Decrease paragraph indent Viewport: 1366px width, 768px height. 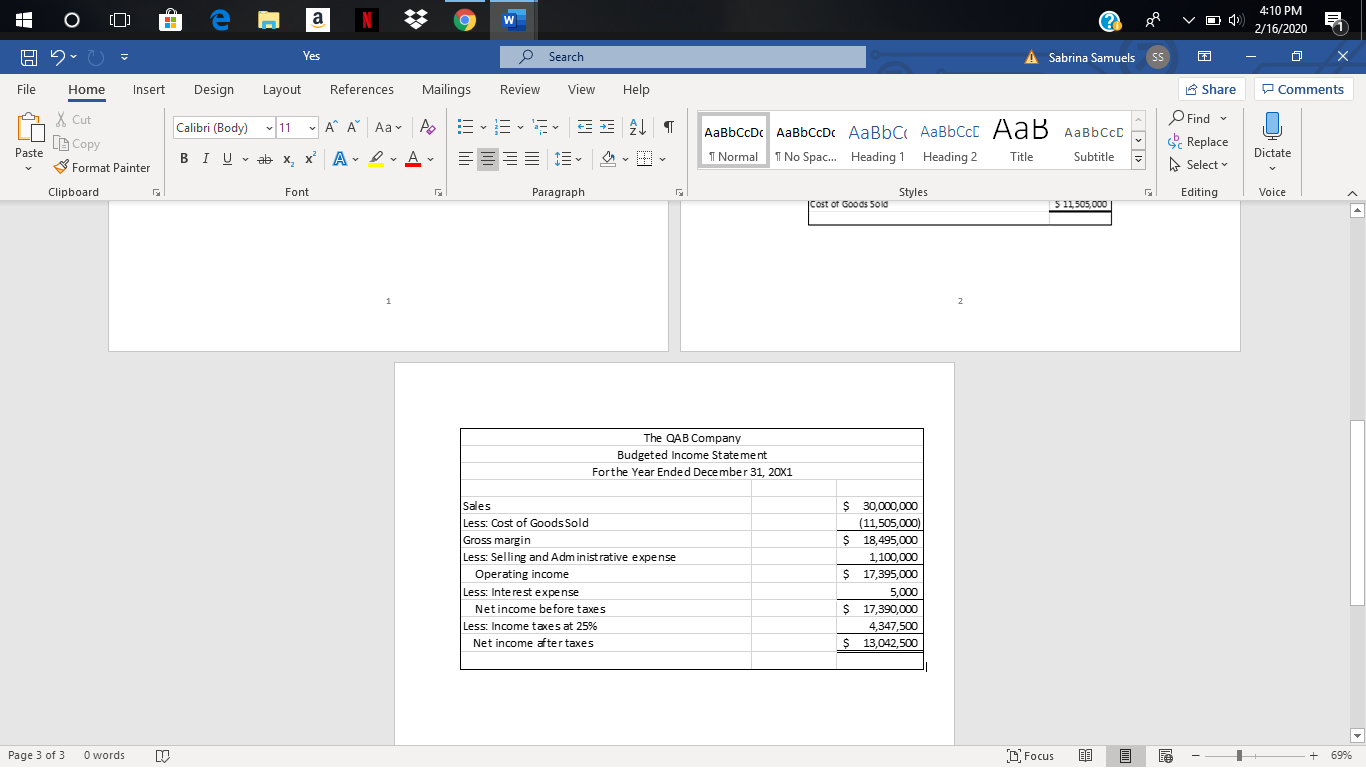[586, 128]
